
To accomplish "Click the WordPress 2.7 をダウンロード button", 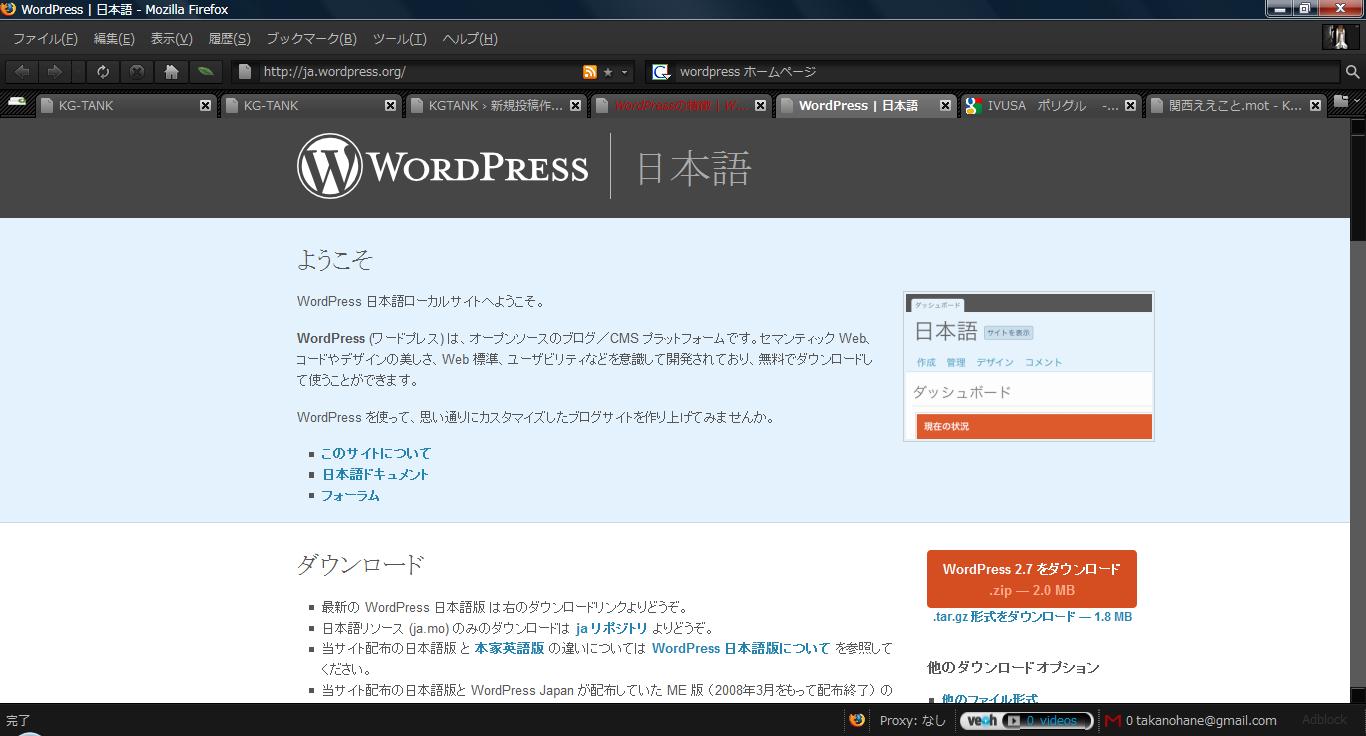I will click(x=1031, y=579).
